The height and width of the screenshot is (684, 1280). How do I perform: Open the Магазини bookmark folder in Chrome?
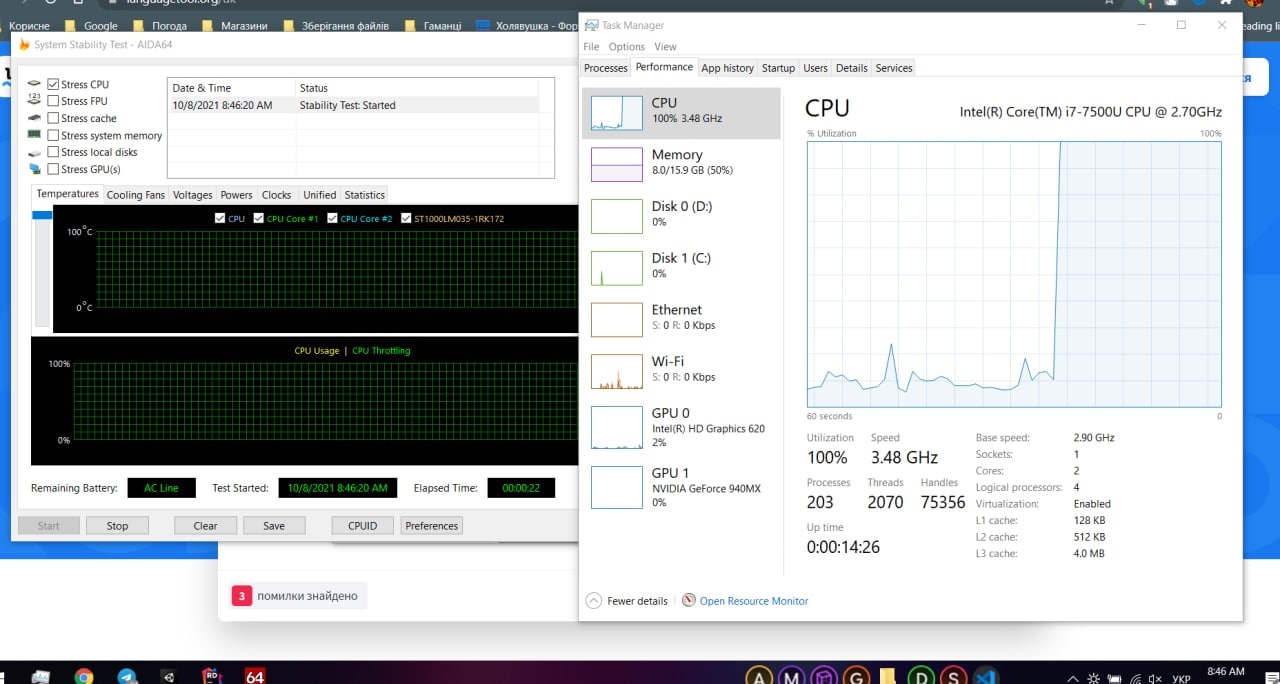[234, 26]
